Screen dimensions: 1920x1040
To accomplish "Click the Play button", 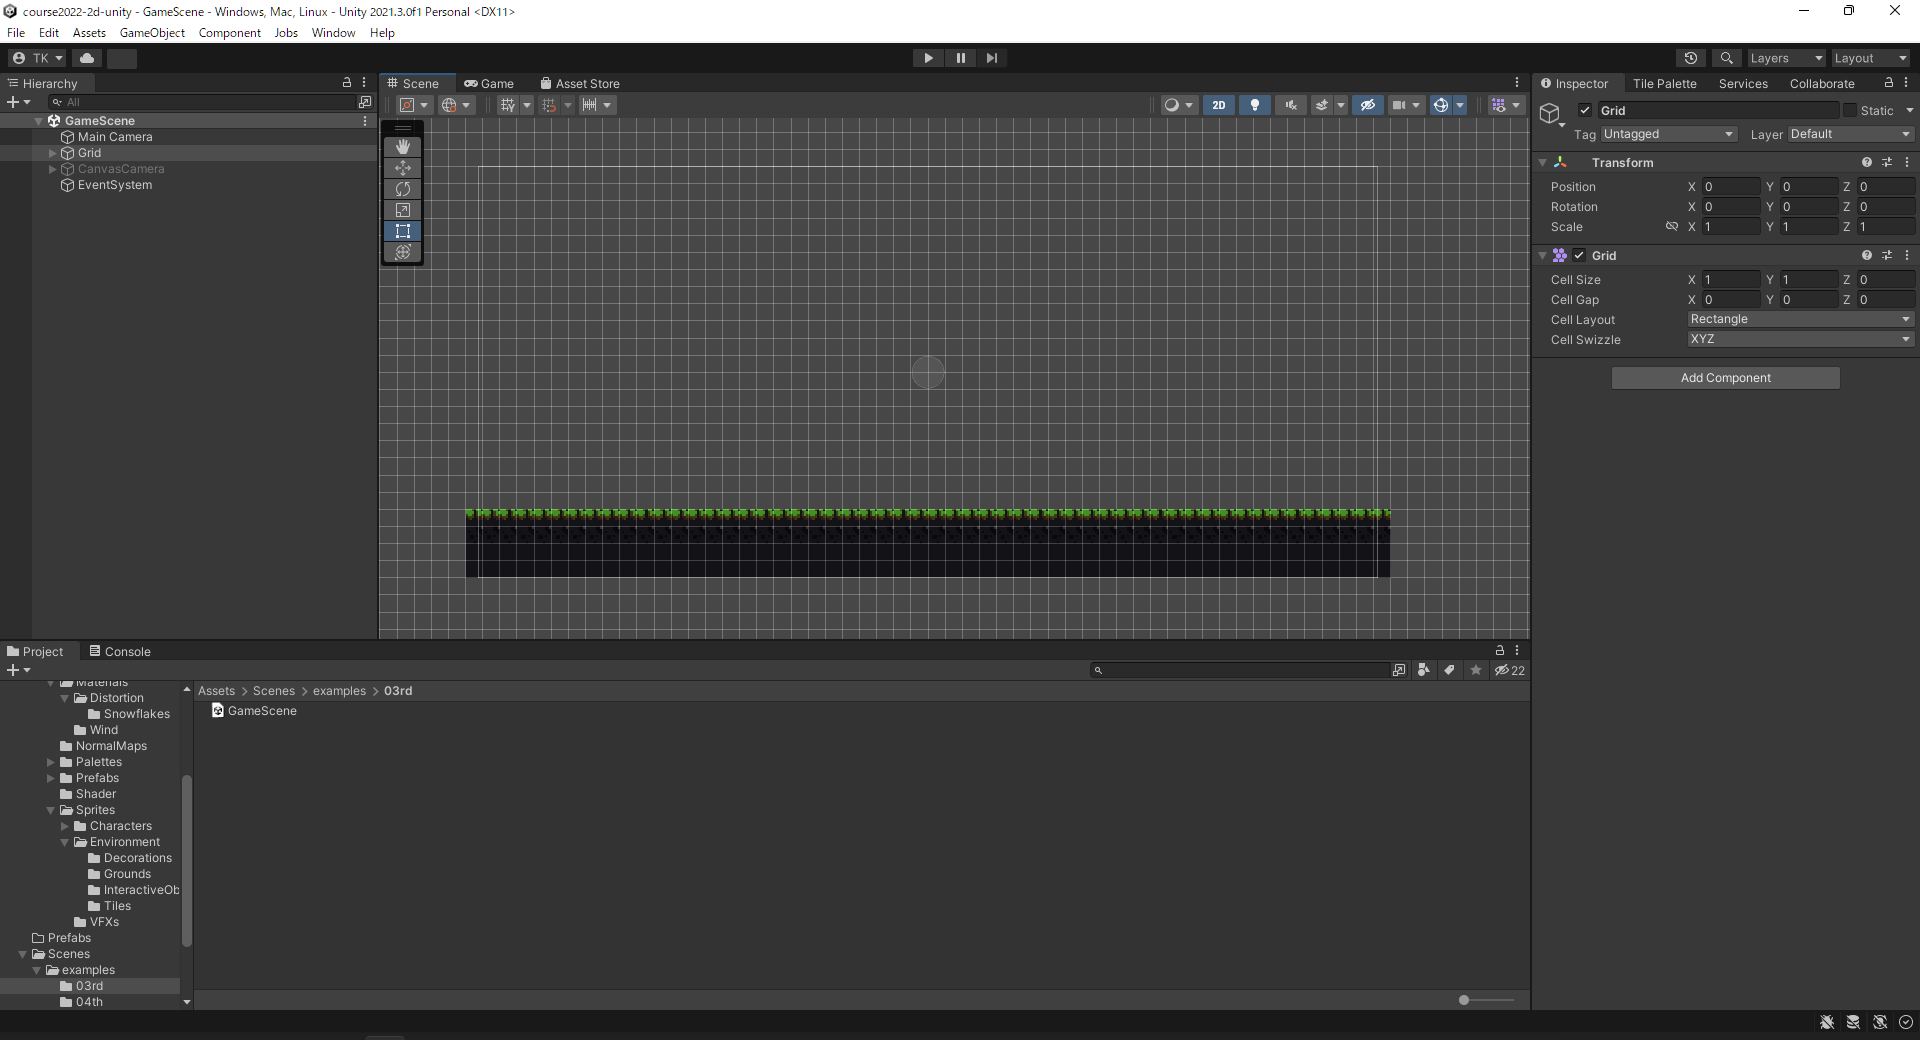I will coord(928,58).
